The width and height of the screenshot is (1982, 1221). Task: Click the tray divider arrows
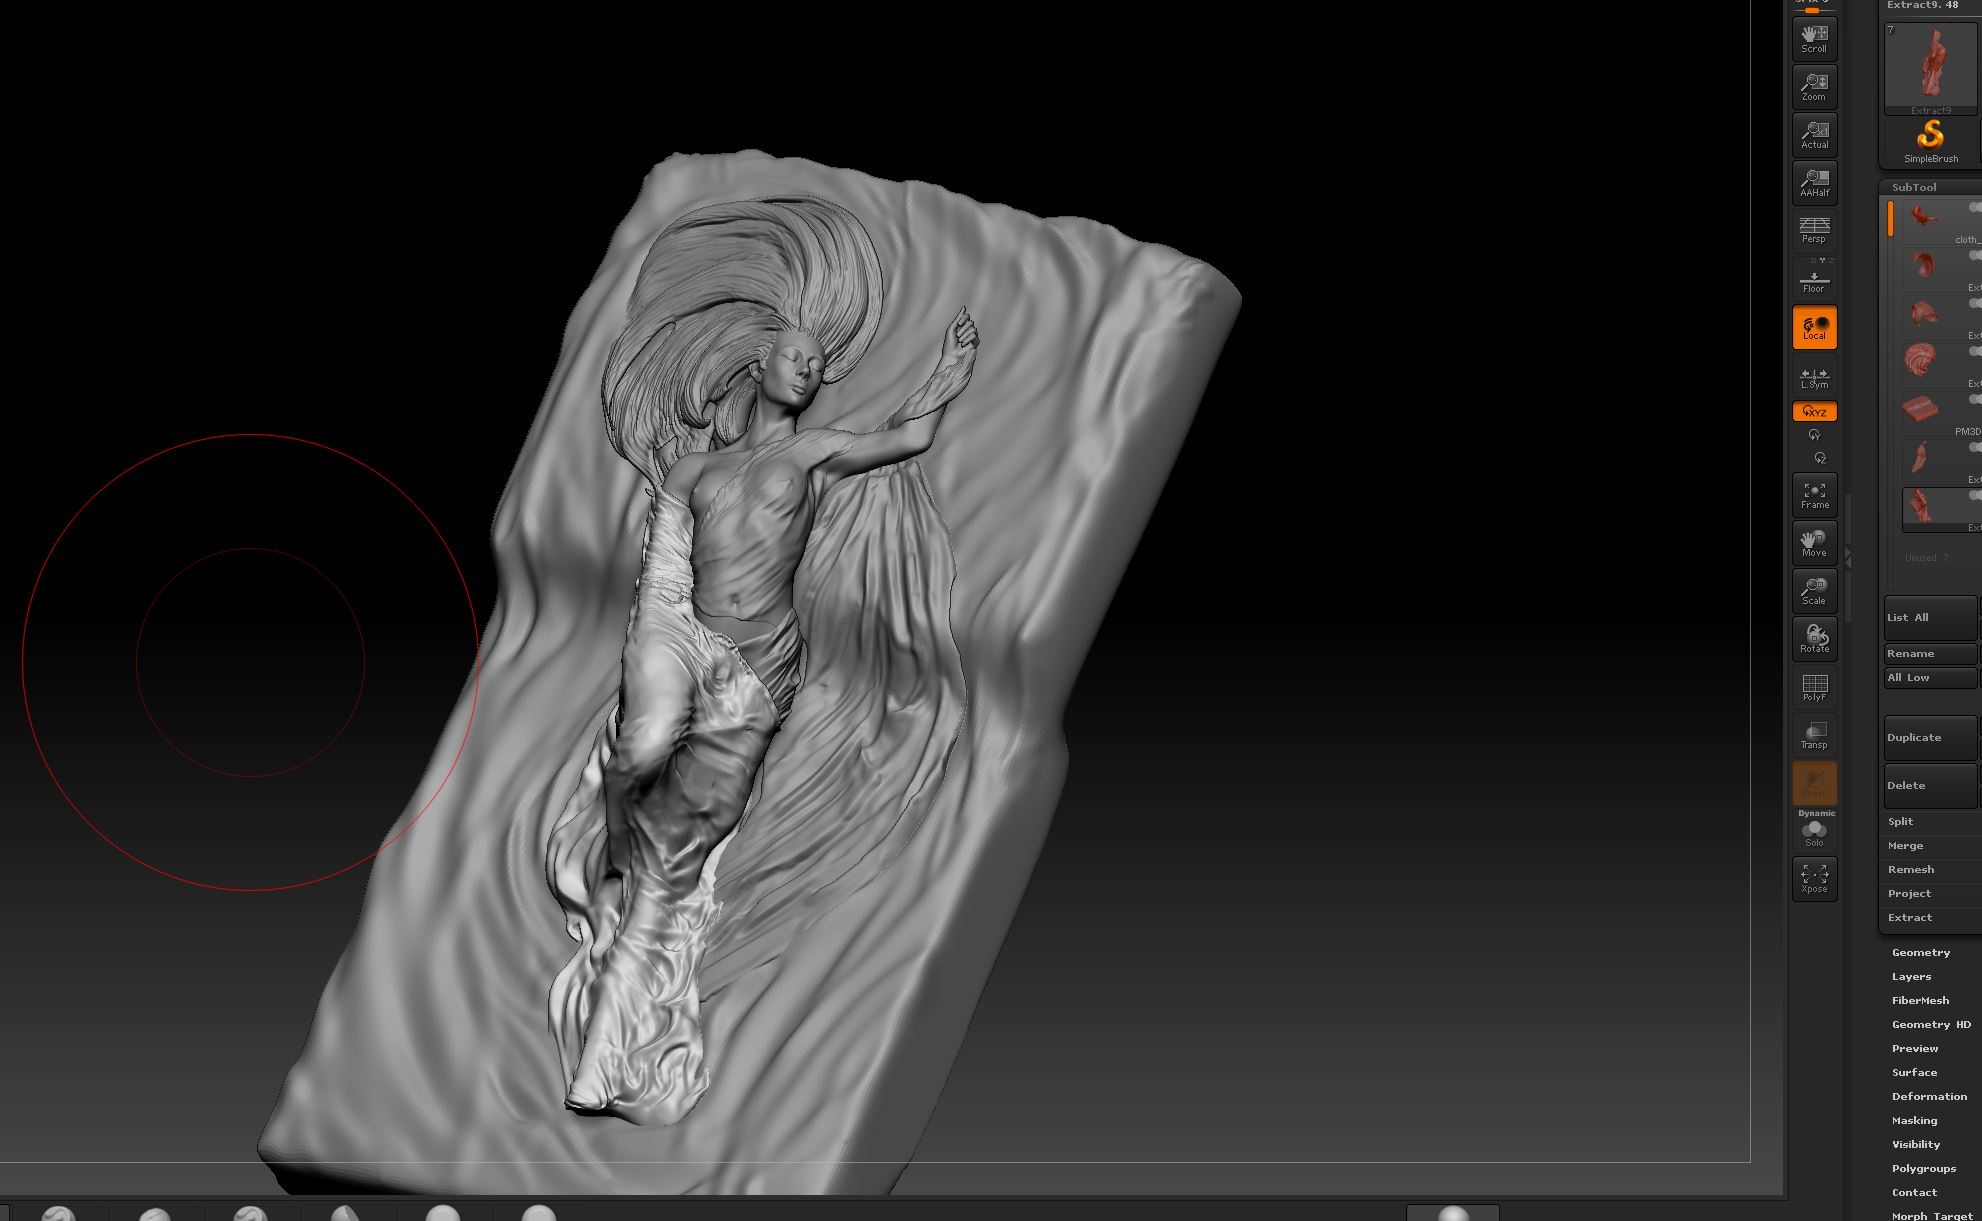1847,557
